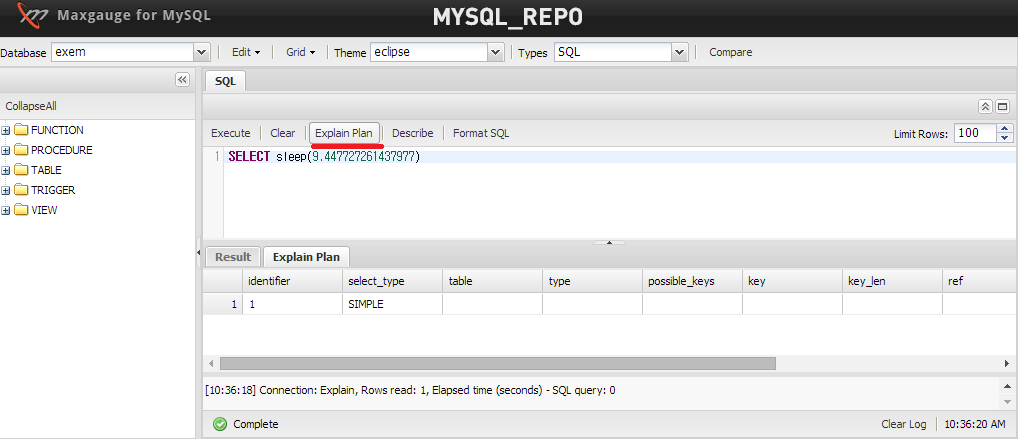
Task: Click the PROCEDURE folder icon
Action: [x=21, y=150]
